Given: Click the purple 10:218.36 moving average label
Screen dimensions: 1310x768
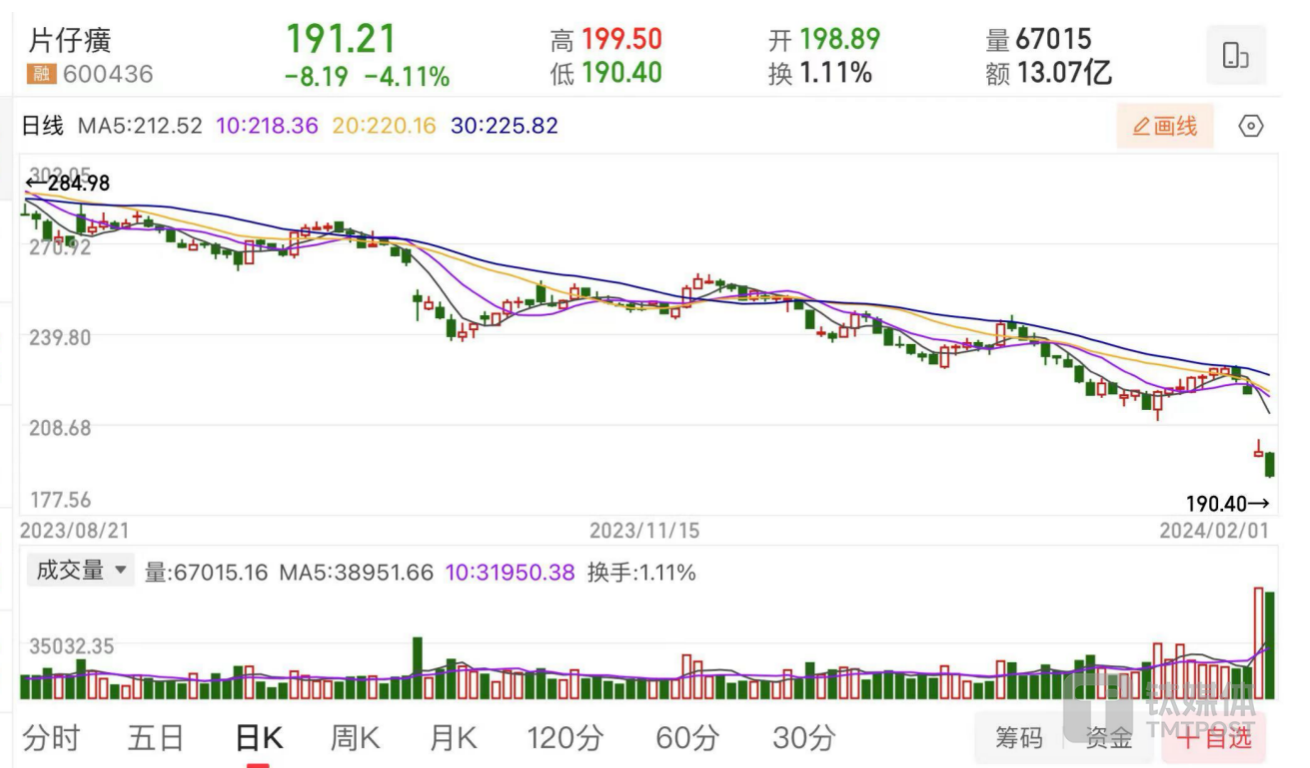Looking at the screenshot, I should coord(267,126).
